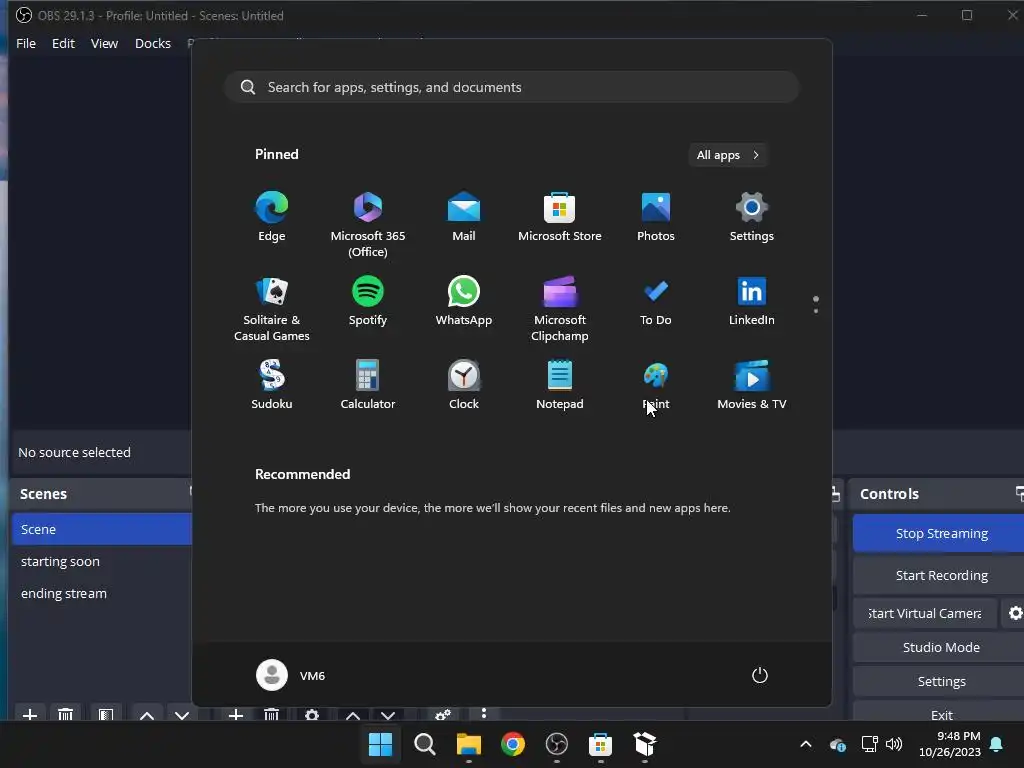Viewport: 1024px width, 768px height.
Task: Open Solitaire & Casual Games
Action: (x=272, y=309)
